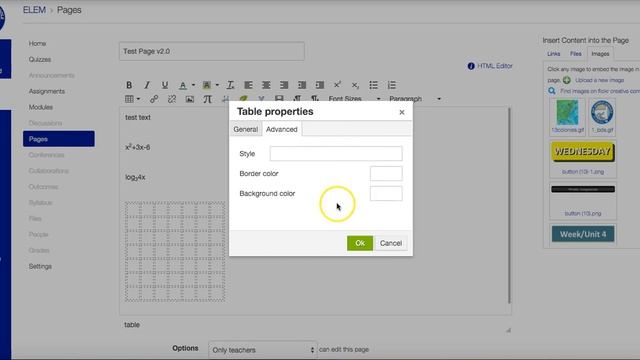Click the editor vertical scrollbar
Screen dimensions: 640x360
(509, 206)
